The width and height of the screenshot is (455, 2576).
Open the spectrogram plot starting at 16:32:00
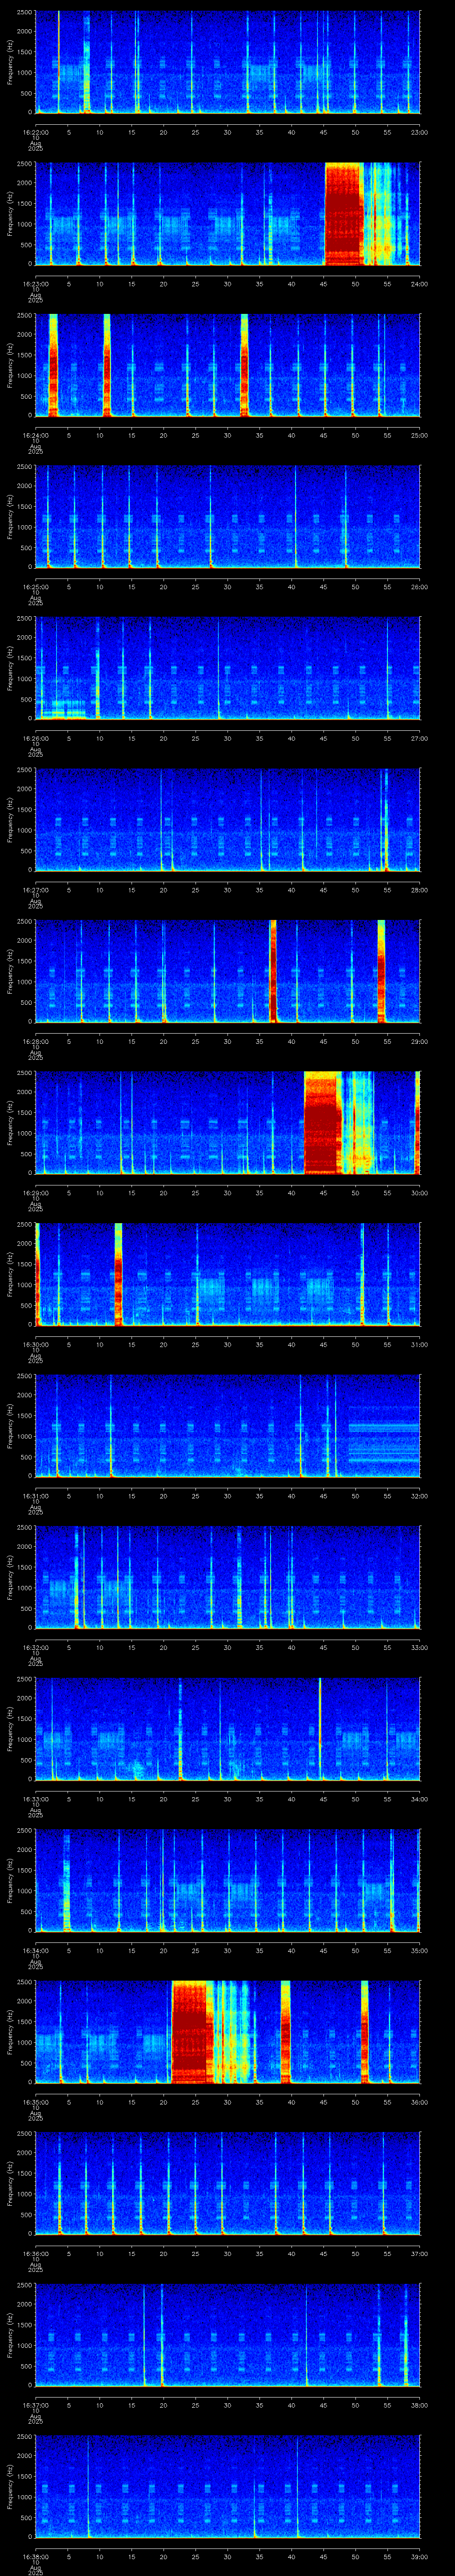pos(228,1577)
